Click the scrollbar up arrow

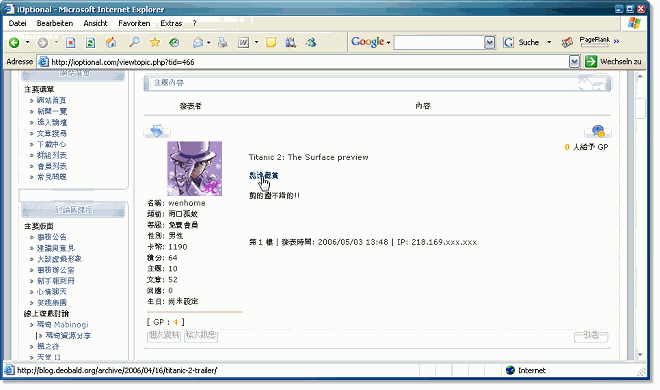[x=640, y=77]
